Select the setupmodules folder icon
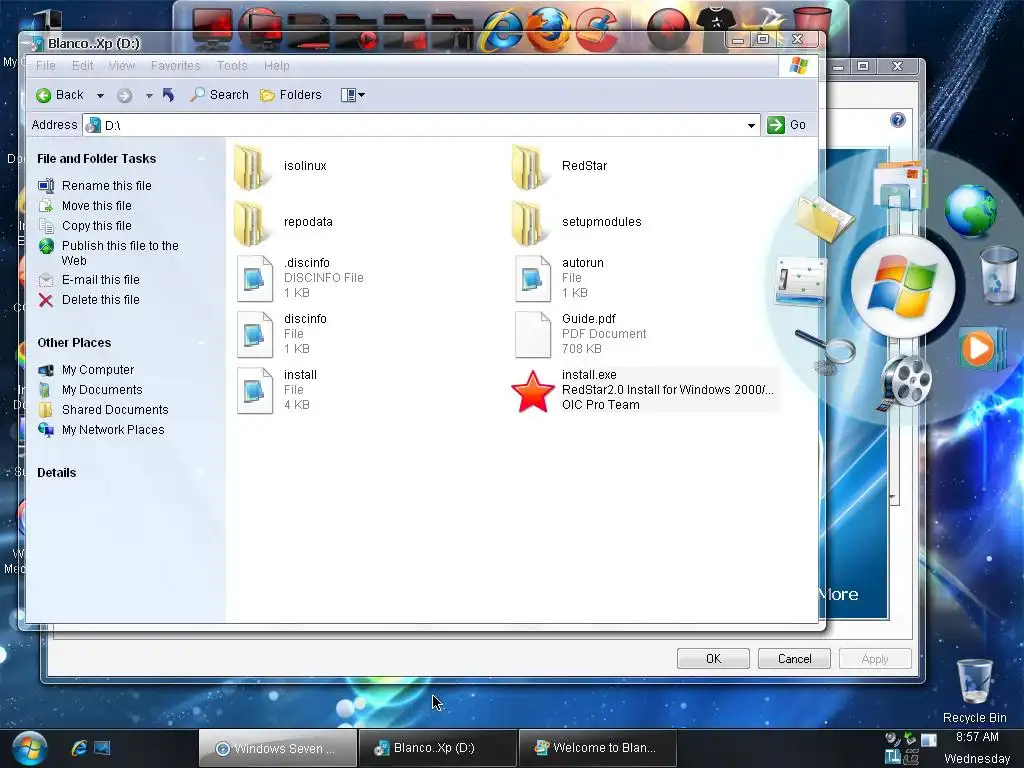The height and width of the screenshot is (768, 1024). coord(529,223)
